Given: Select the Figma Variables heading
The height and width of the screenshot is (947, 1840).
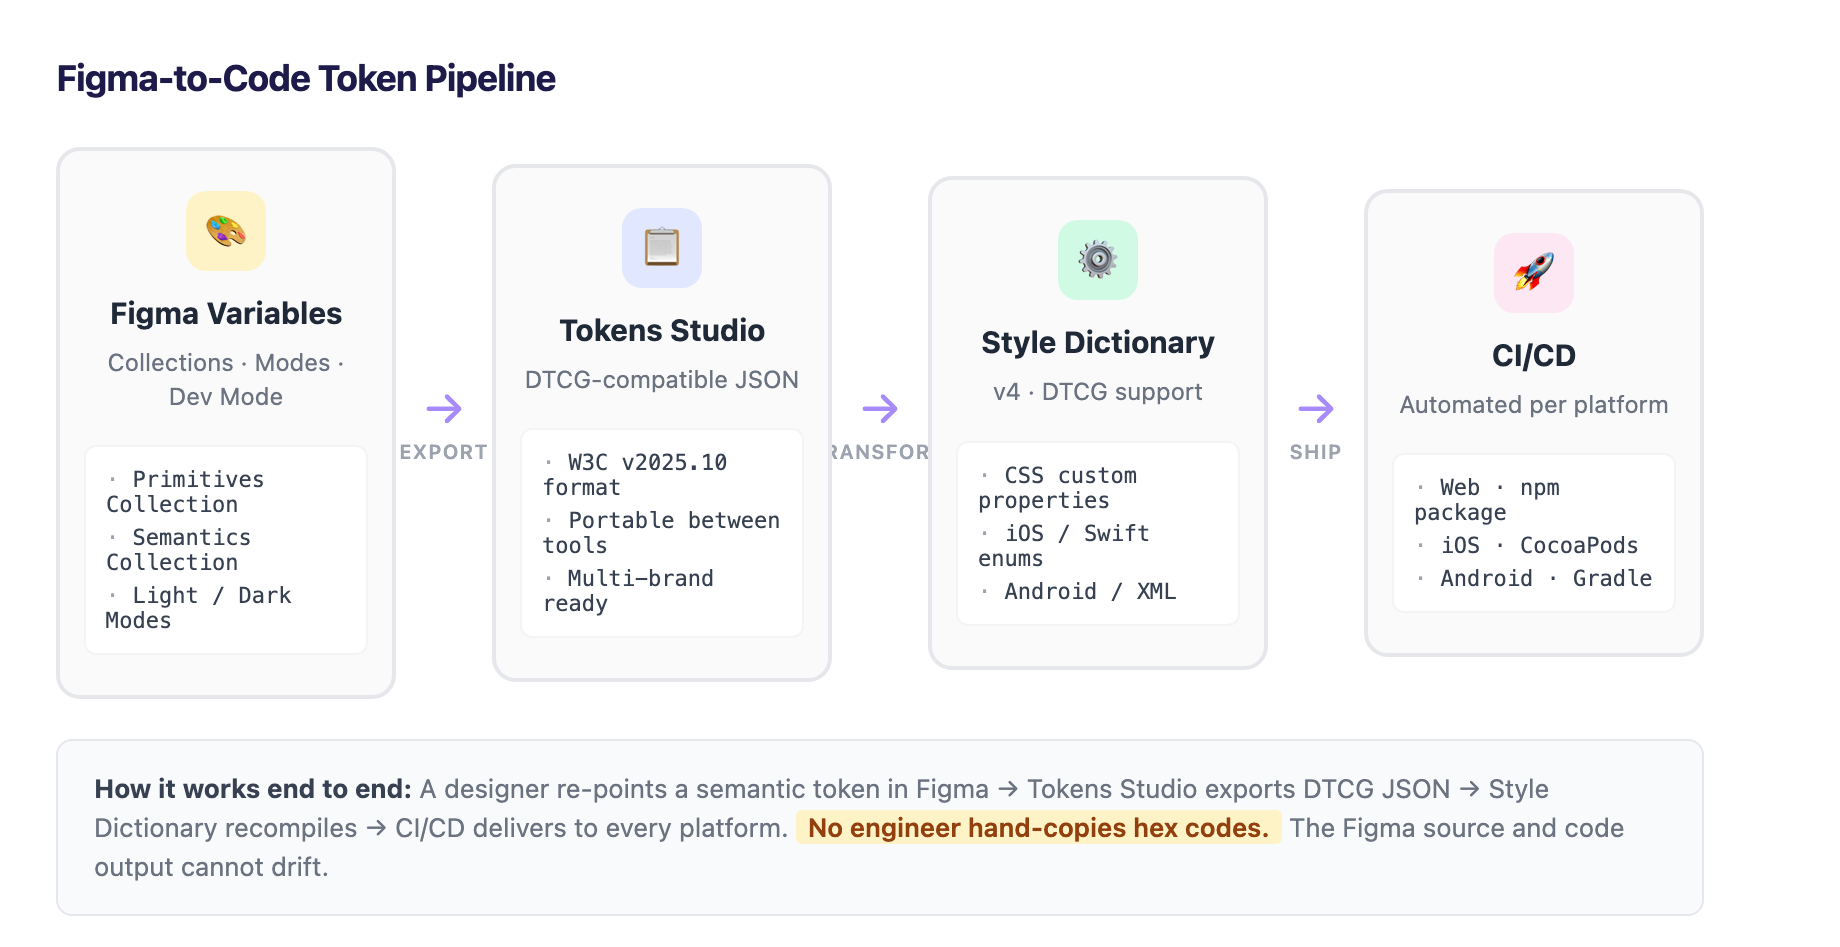Looking at the screenshot, I should point(226,314).
